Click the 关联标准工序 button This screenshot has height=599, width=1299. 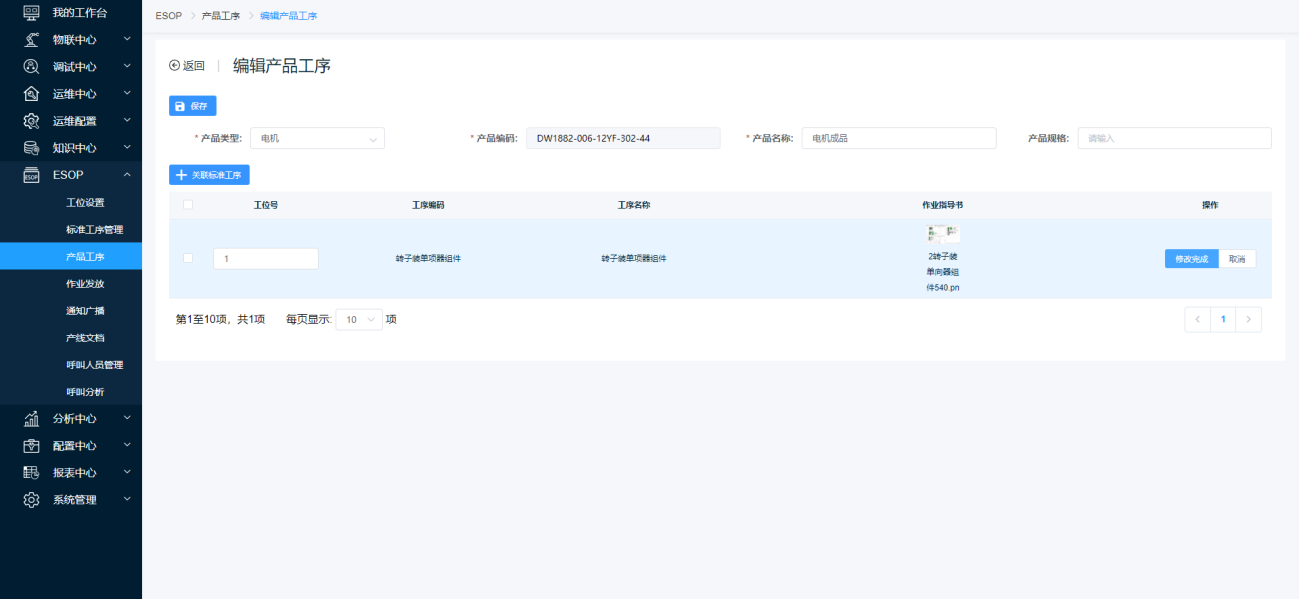coord(209,175)
